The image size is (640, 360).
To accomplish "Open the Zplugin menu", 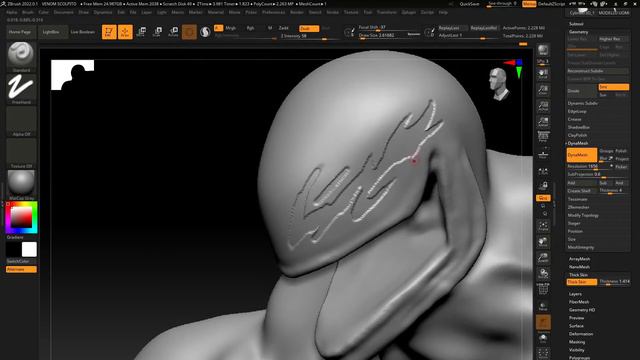I will 409,12.
